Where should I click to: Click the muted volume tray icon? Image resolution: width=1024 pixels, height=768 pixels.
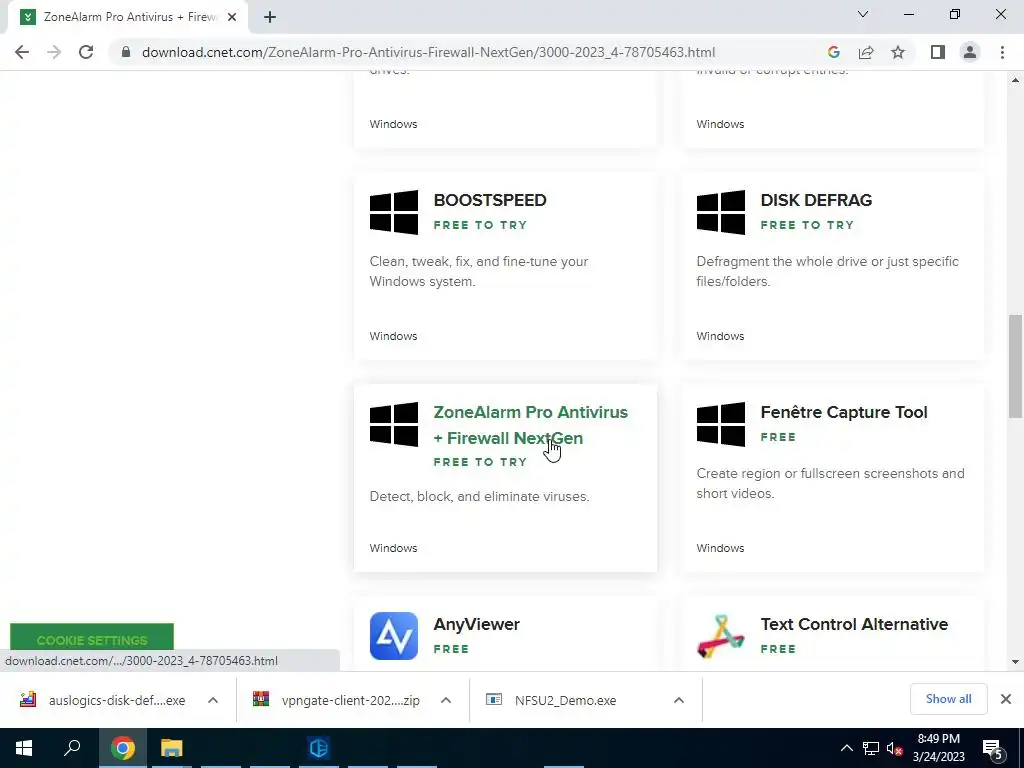(894, 748)
